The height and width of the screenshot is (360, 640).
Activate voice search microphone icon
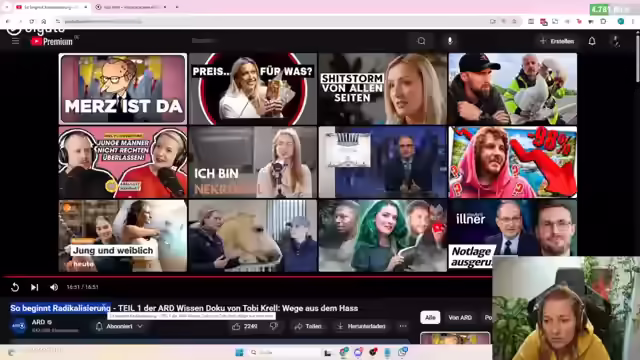[450, 41]
